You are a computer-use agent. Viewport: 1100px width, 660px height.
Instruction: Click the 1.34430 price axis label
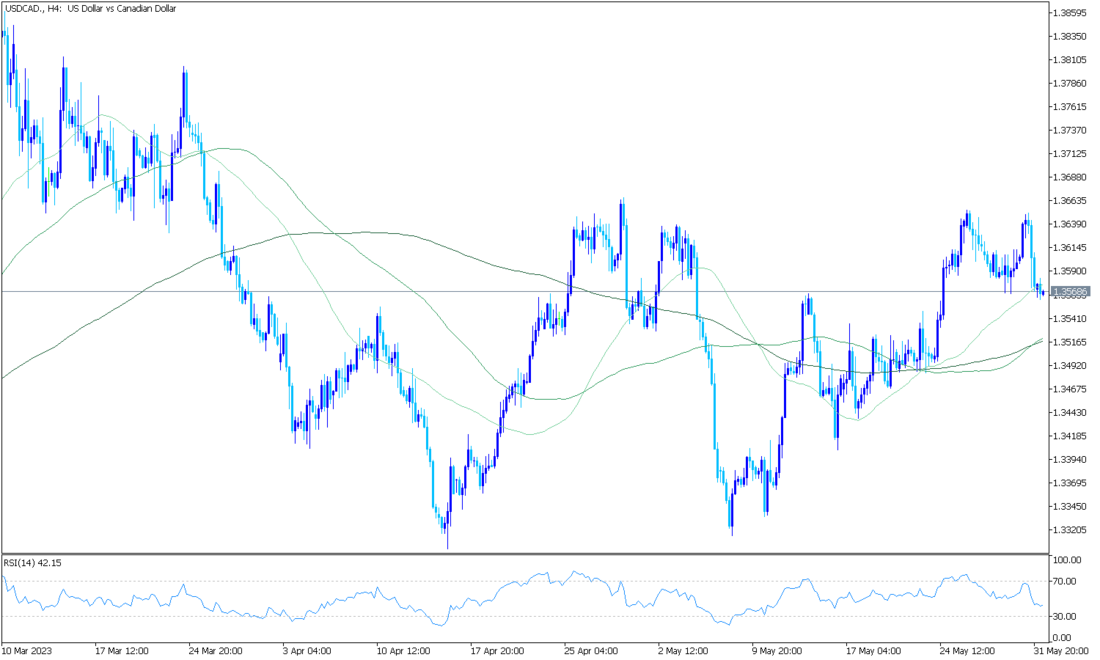point(1071,412)
